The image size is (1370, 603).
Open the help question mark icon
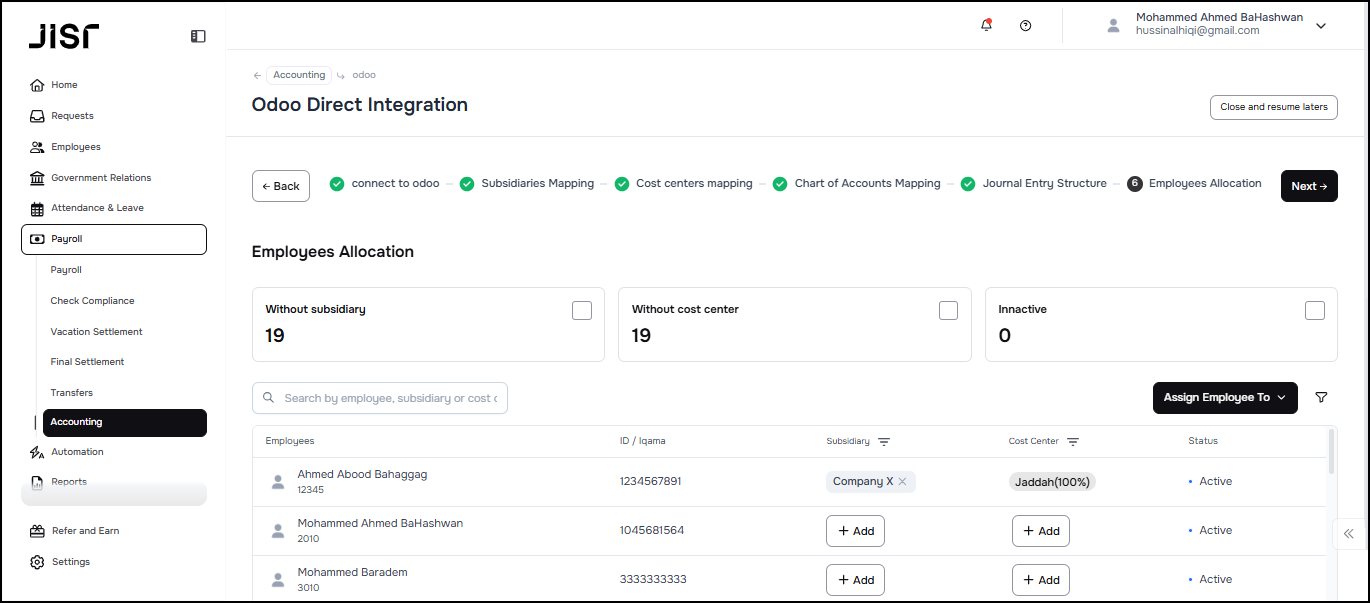coord(1025,26)
